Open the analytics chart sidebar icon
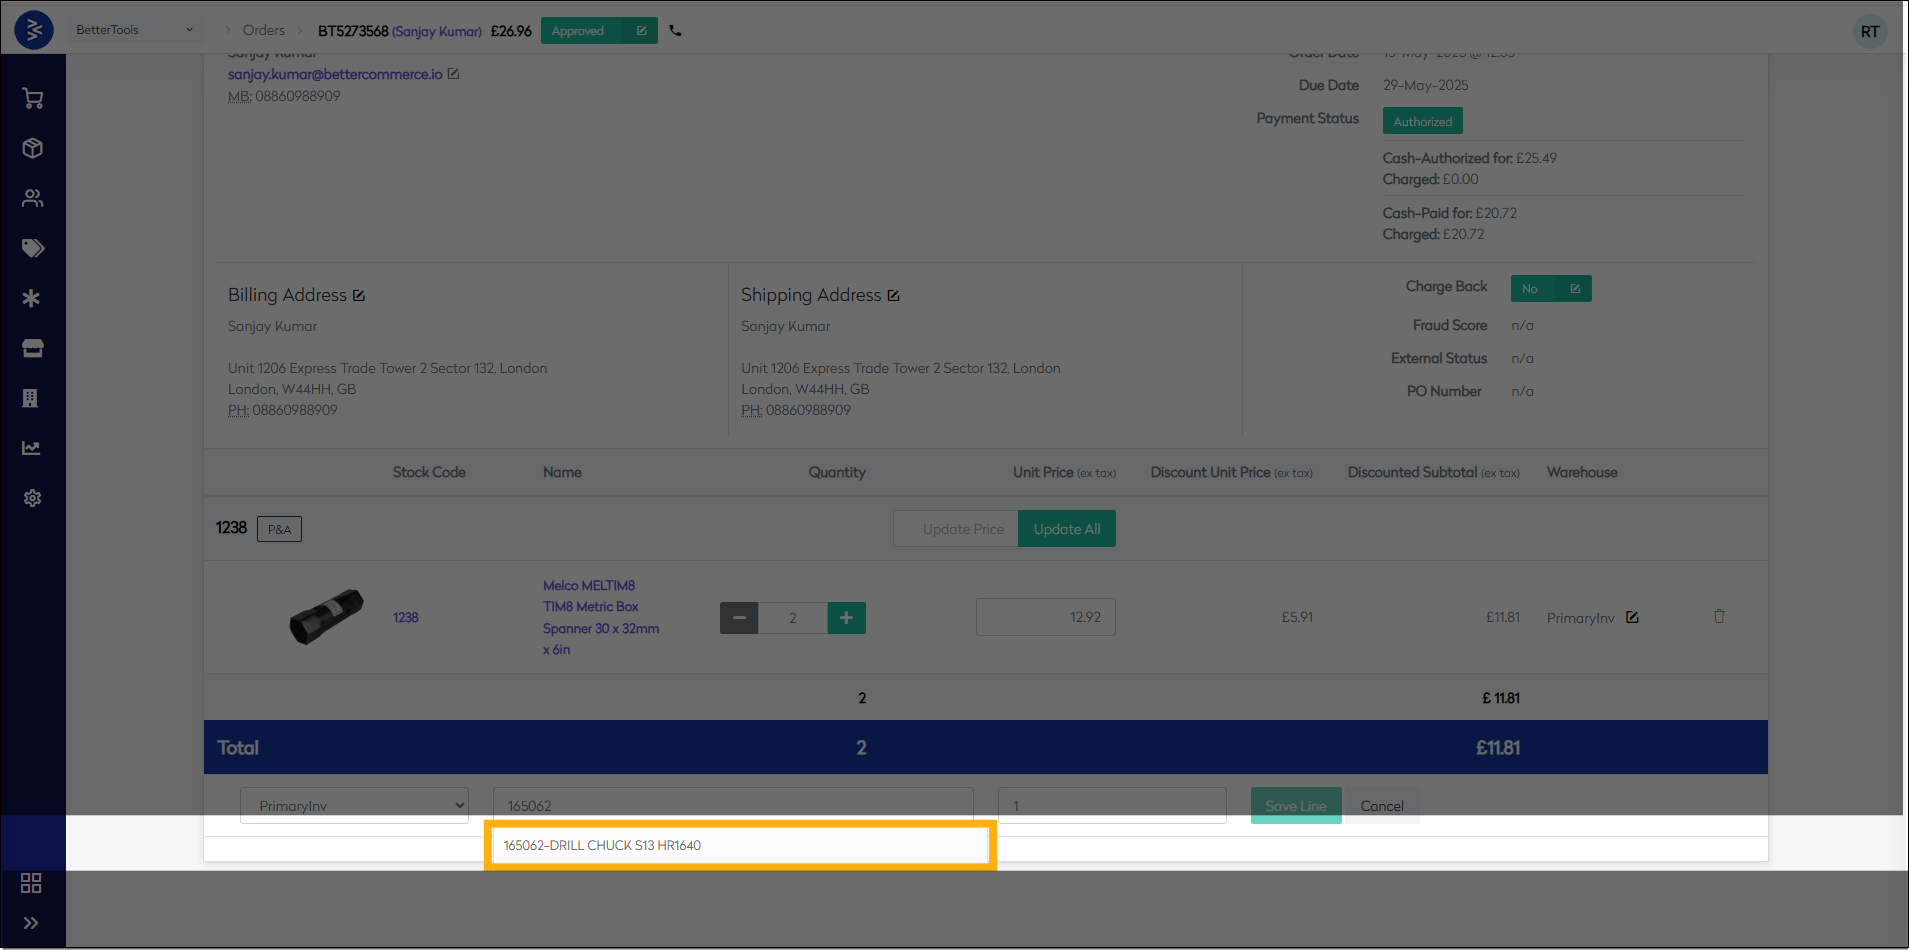The image size is (1909, 950). point(32,448)
